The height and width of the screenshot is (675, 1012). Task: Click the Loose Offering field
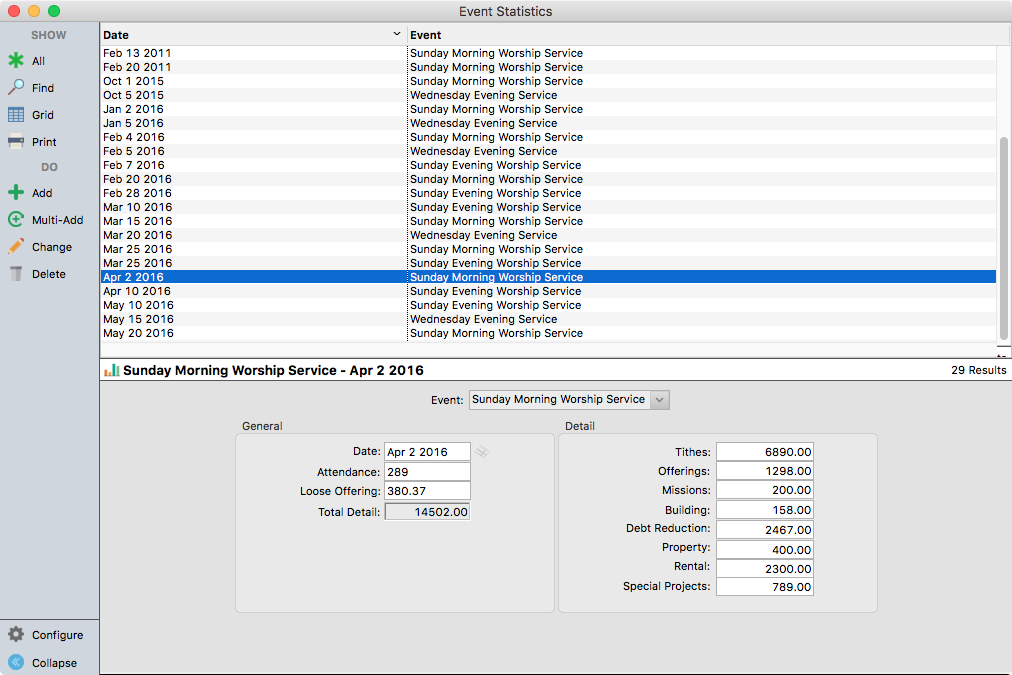click(427, 492)
